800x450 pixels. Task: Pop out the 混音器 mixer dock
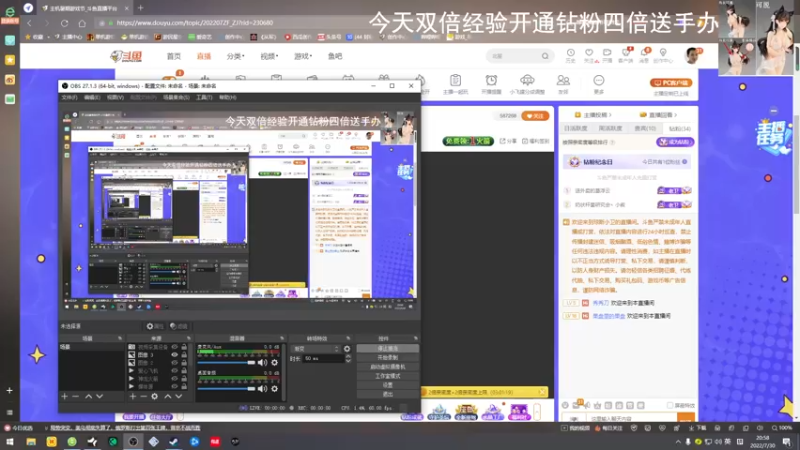282,339
